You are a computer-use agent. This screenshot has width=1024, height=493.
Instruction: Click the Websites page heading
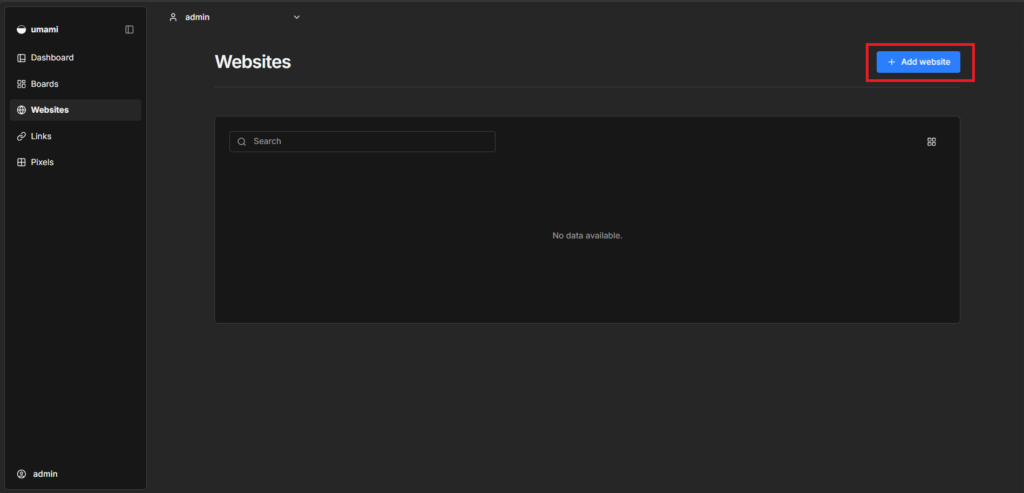253,61
